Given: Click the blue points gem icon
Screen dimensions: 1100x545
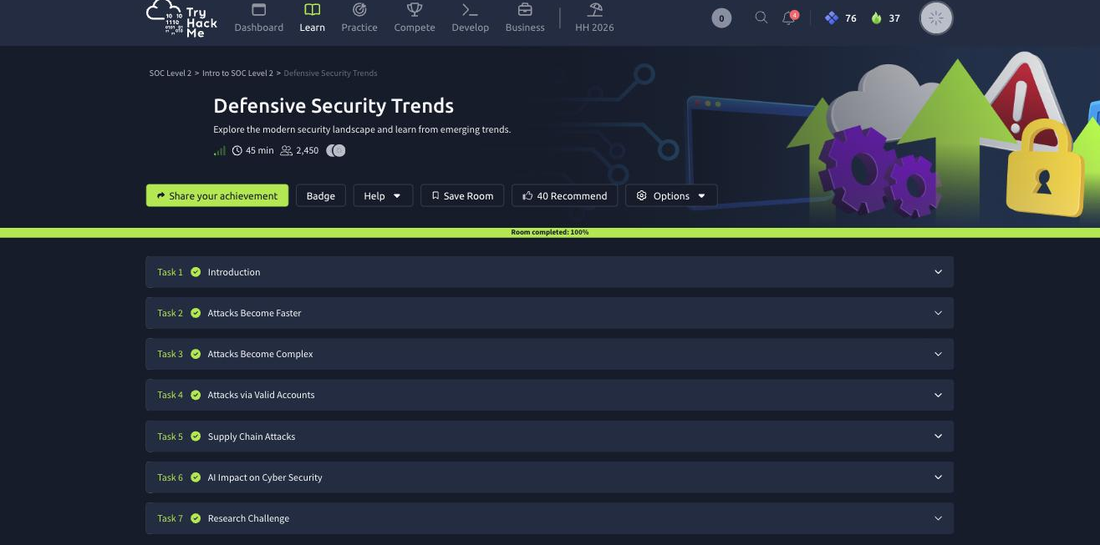Looking at the screenshot, I should (831, 18).
